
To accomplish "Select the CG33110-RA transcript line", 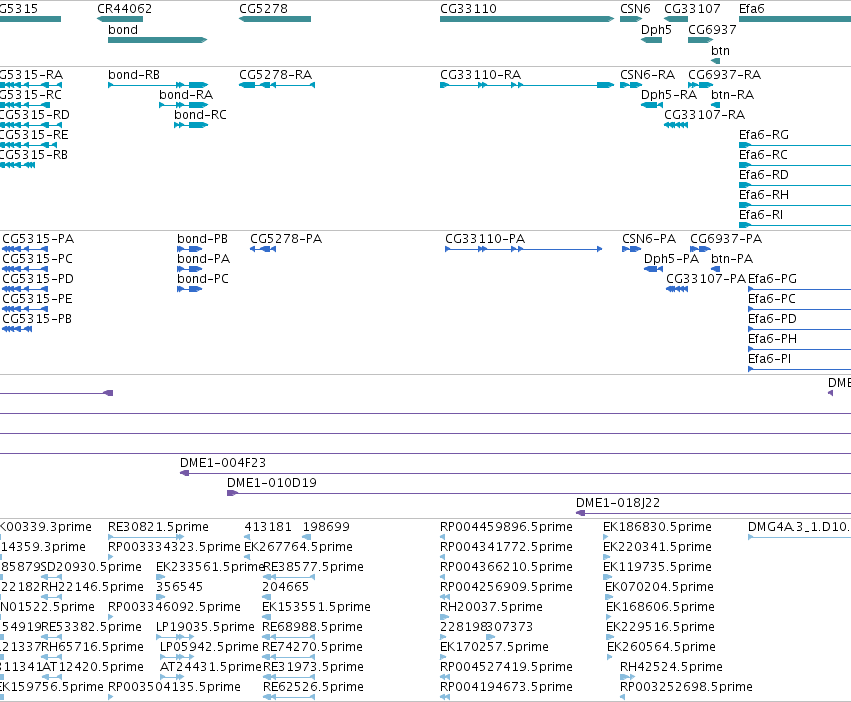I will (x=527, y=85).
